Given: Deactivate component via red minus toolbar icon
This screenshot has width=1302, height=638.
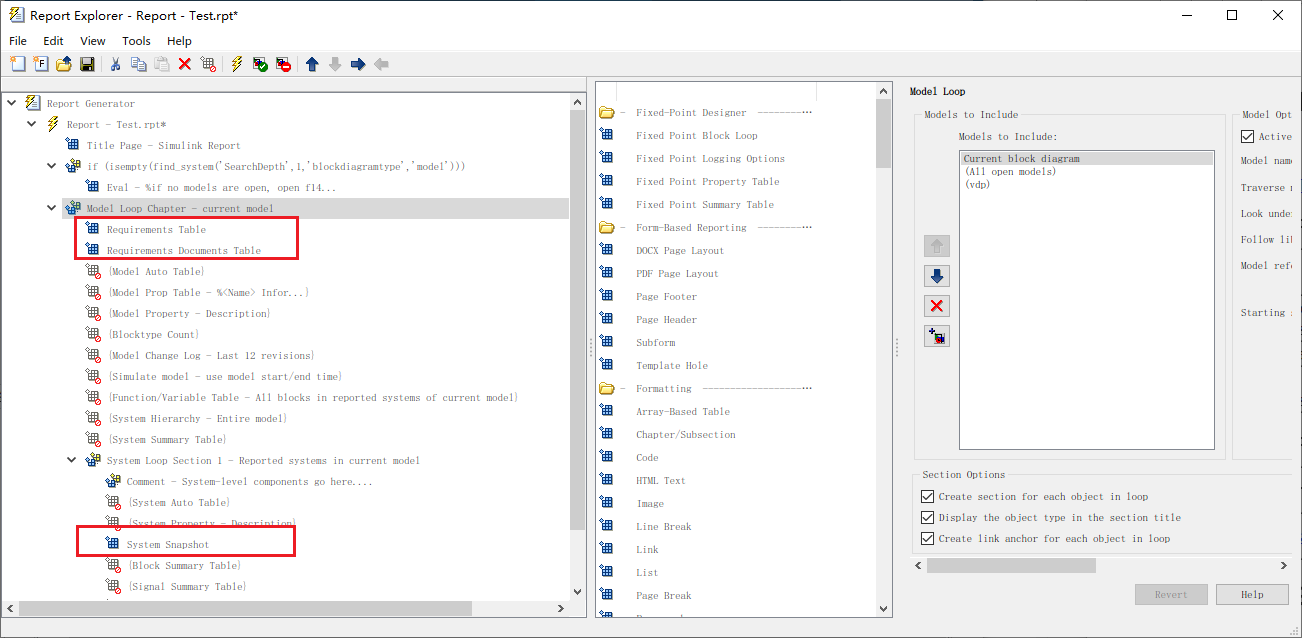Looking at the screenshot, I should pos(282,63).
